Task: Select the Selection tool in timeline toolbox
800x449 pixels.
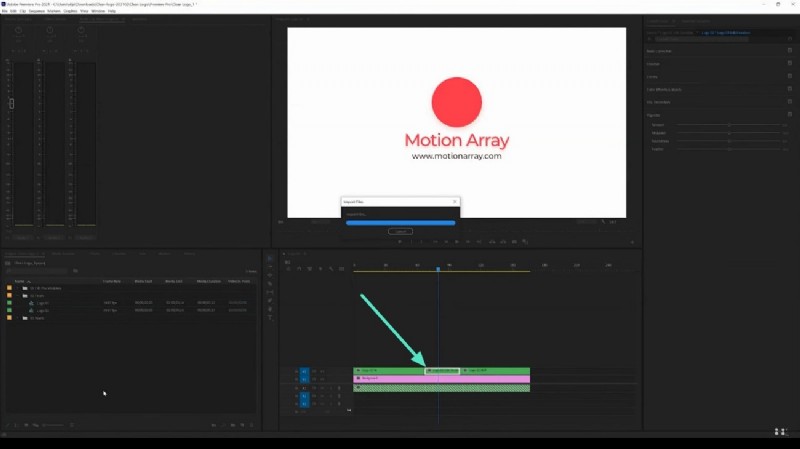Action: [270, 258]
